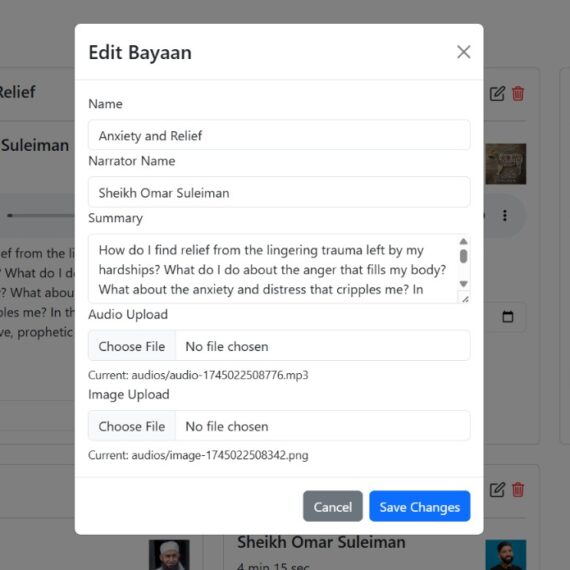
Task: Click red trash icon on lower background card
Action: point(518,490)
